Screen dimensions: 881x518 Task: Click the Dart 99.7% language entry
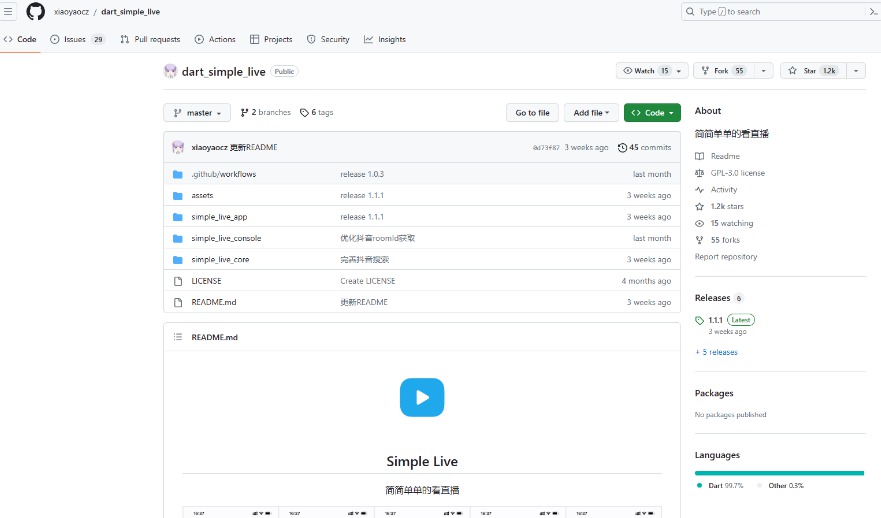tap(720, 485)
